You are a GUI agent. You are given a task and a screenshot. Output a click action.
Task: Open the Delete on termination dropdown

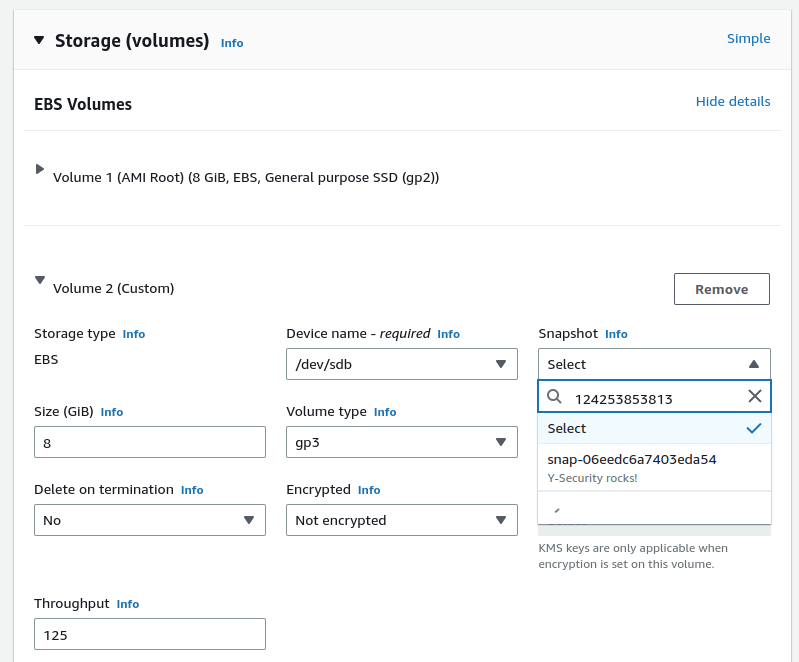[149, 520]
